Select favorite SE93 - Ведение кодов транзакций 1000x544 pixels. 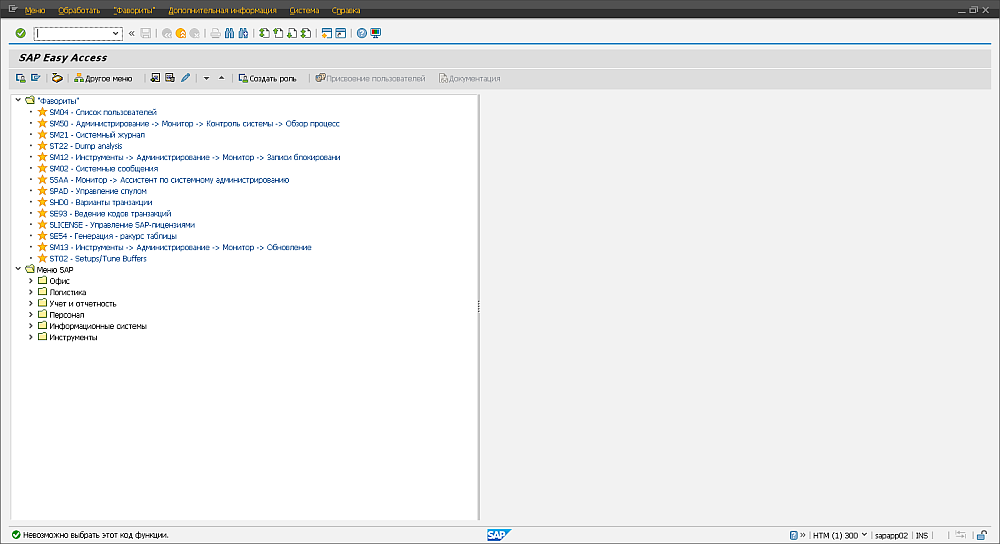(x=110, y=214)
